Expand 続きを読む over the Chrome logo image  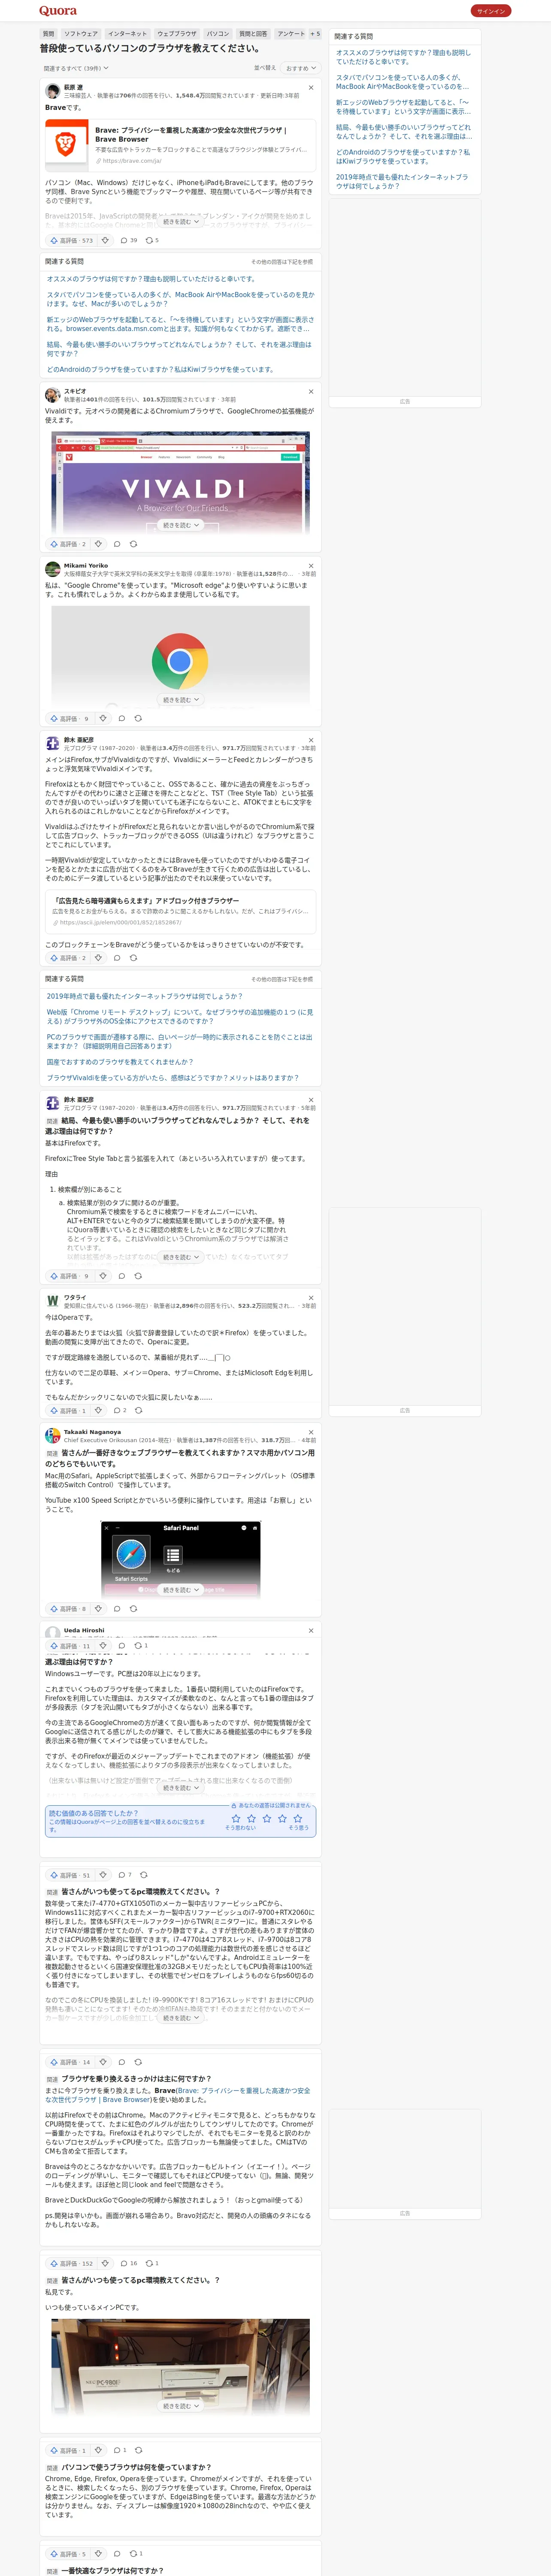(x=181, y=700)
